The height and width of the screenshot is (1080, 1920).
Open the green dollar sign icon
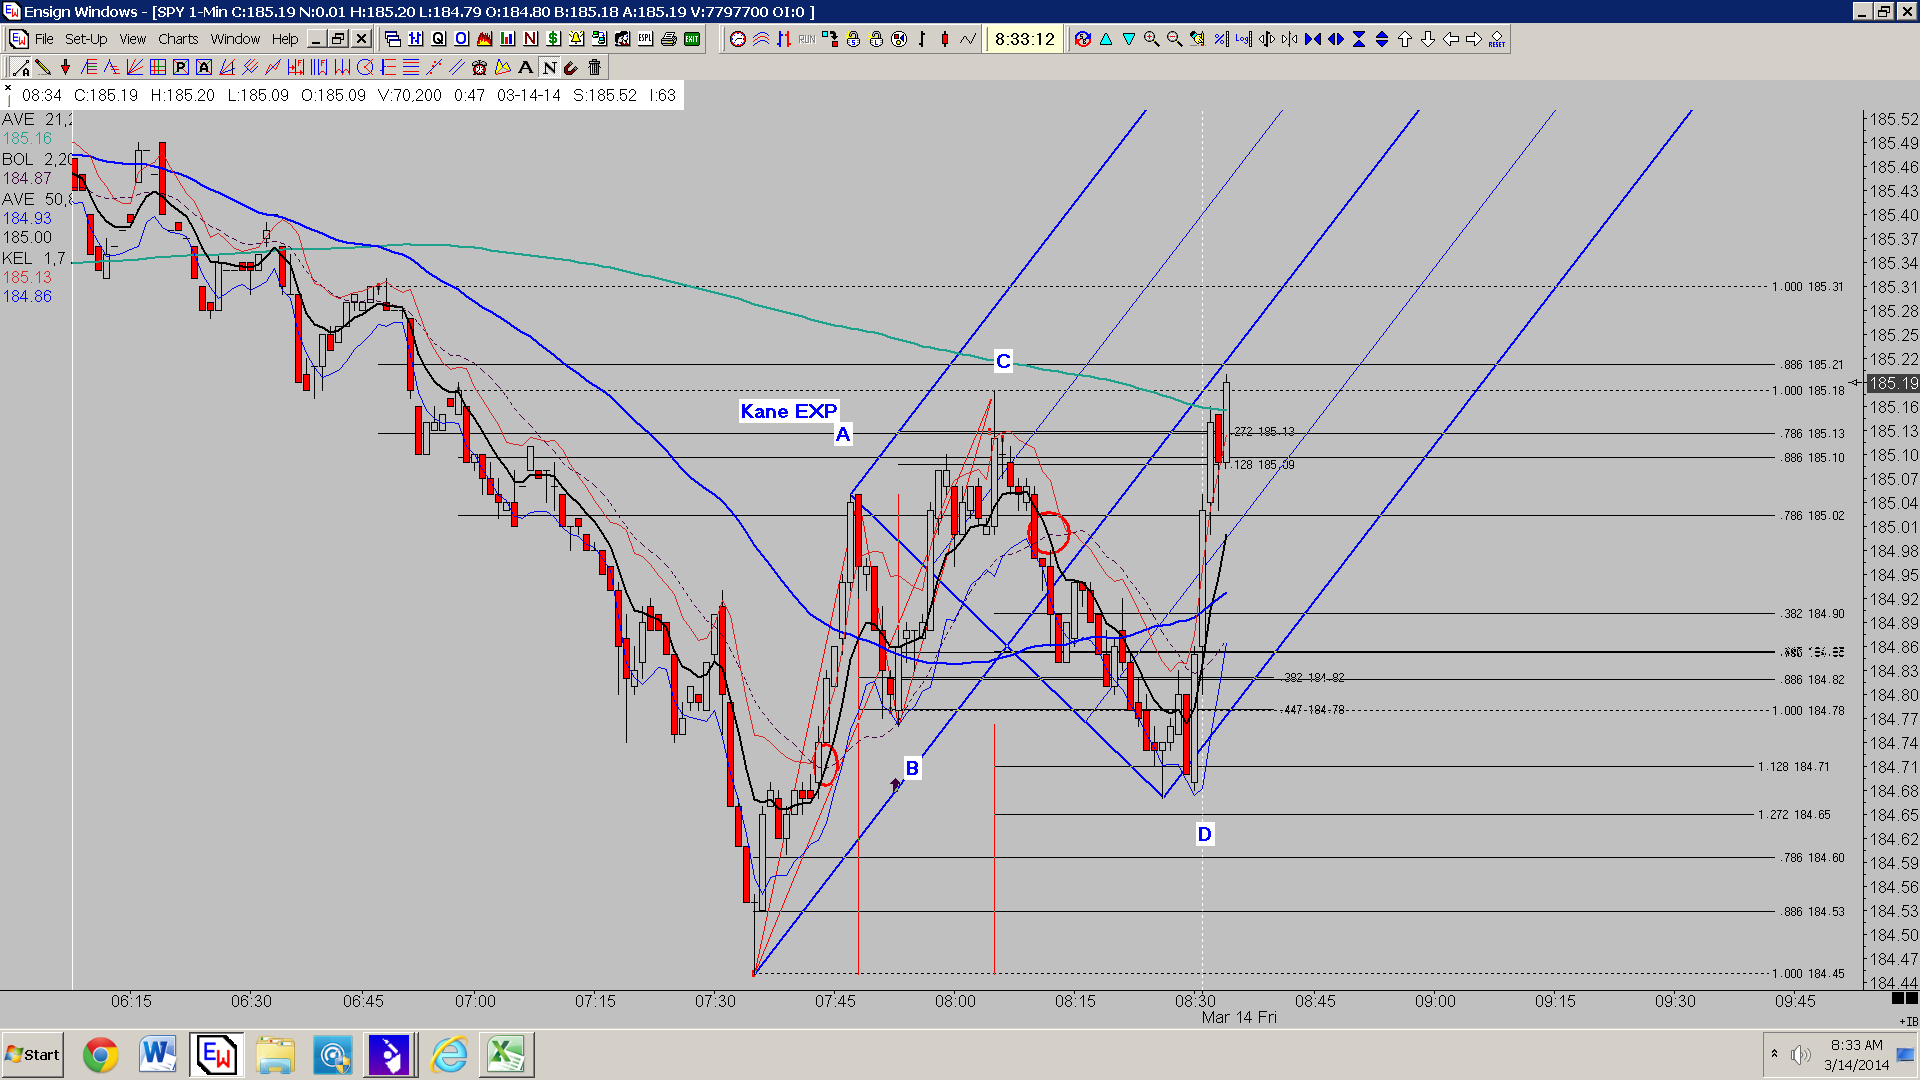(x=553, y=39)
